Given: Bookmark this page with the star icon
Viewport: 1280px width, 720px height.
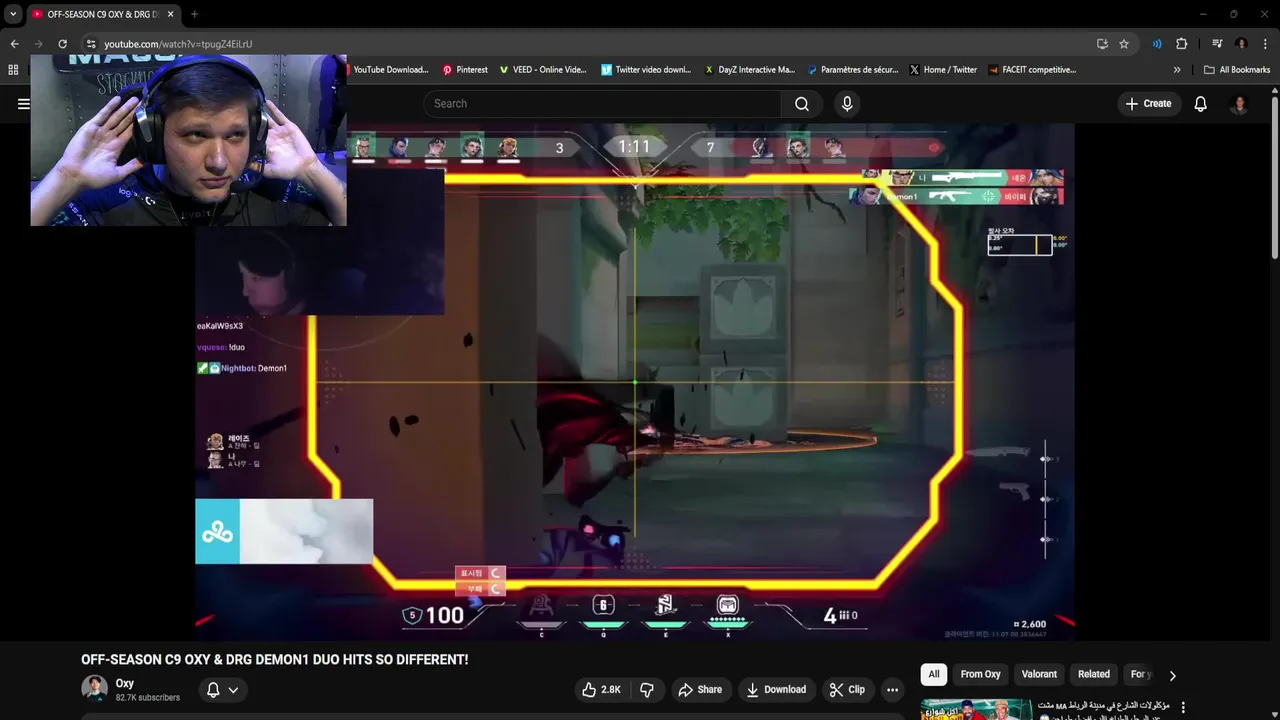Looking at the screenshot, I should 1124,44.
